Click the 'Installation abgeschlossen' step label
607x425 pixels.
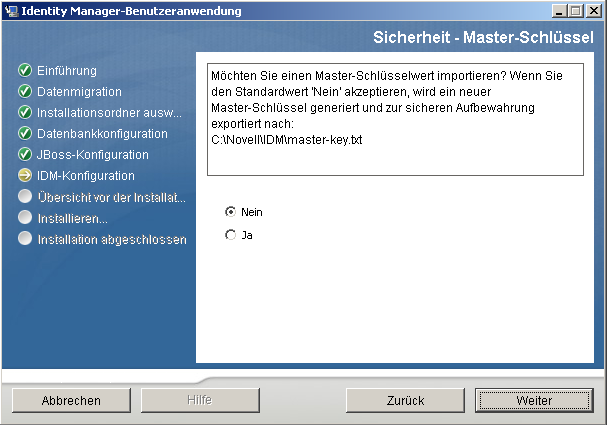tap(112, 240)
